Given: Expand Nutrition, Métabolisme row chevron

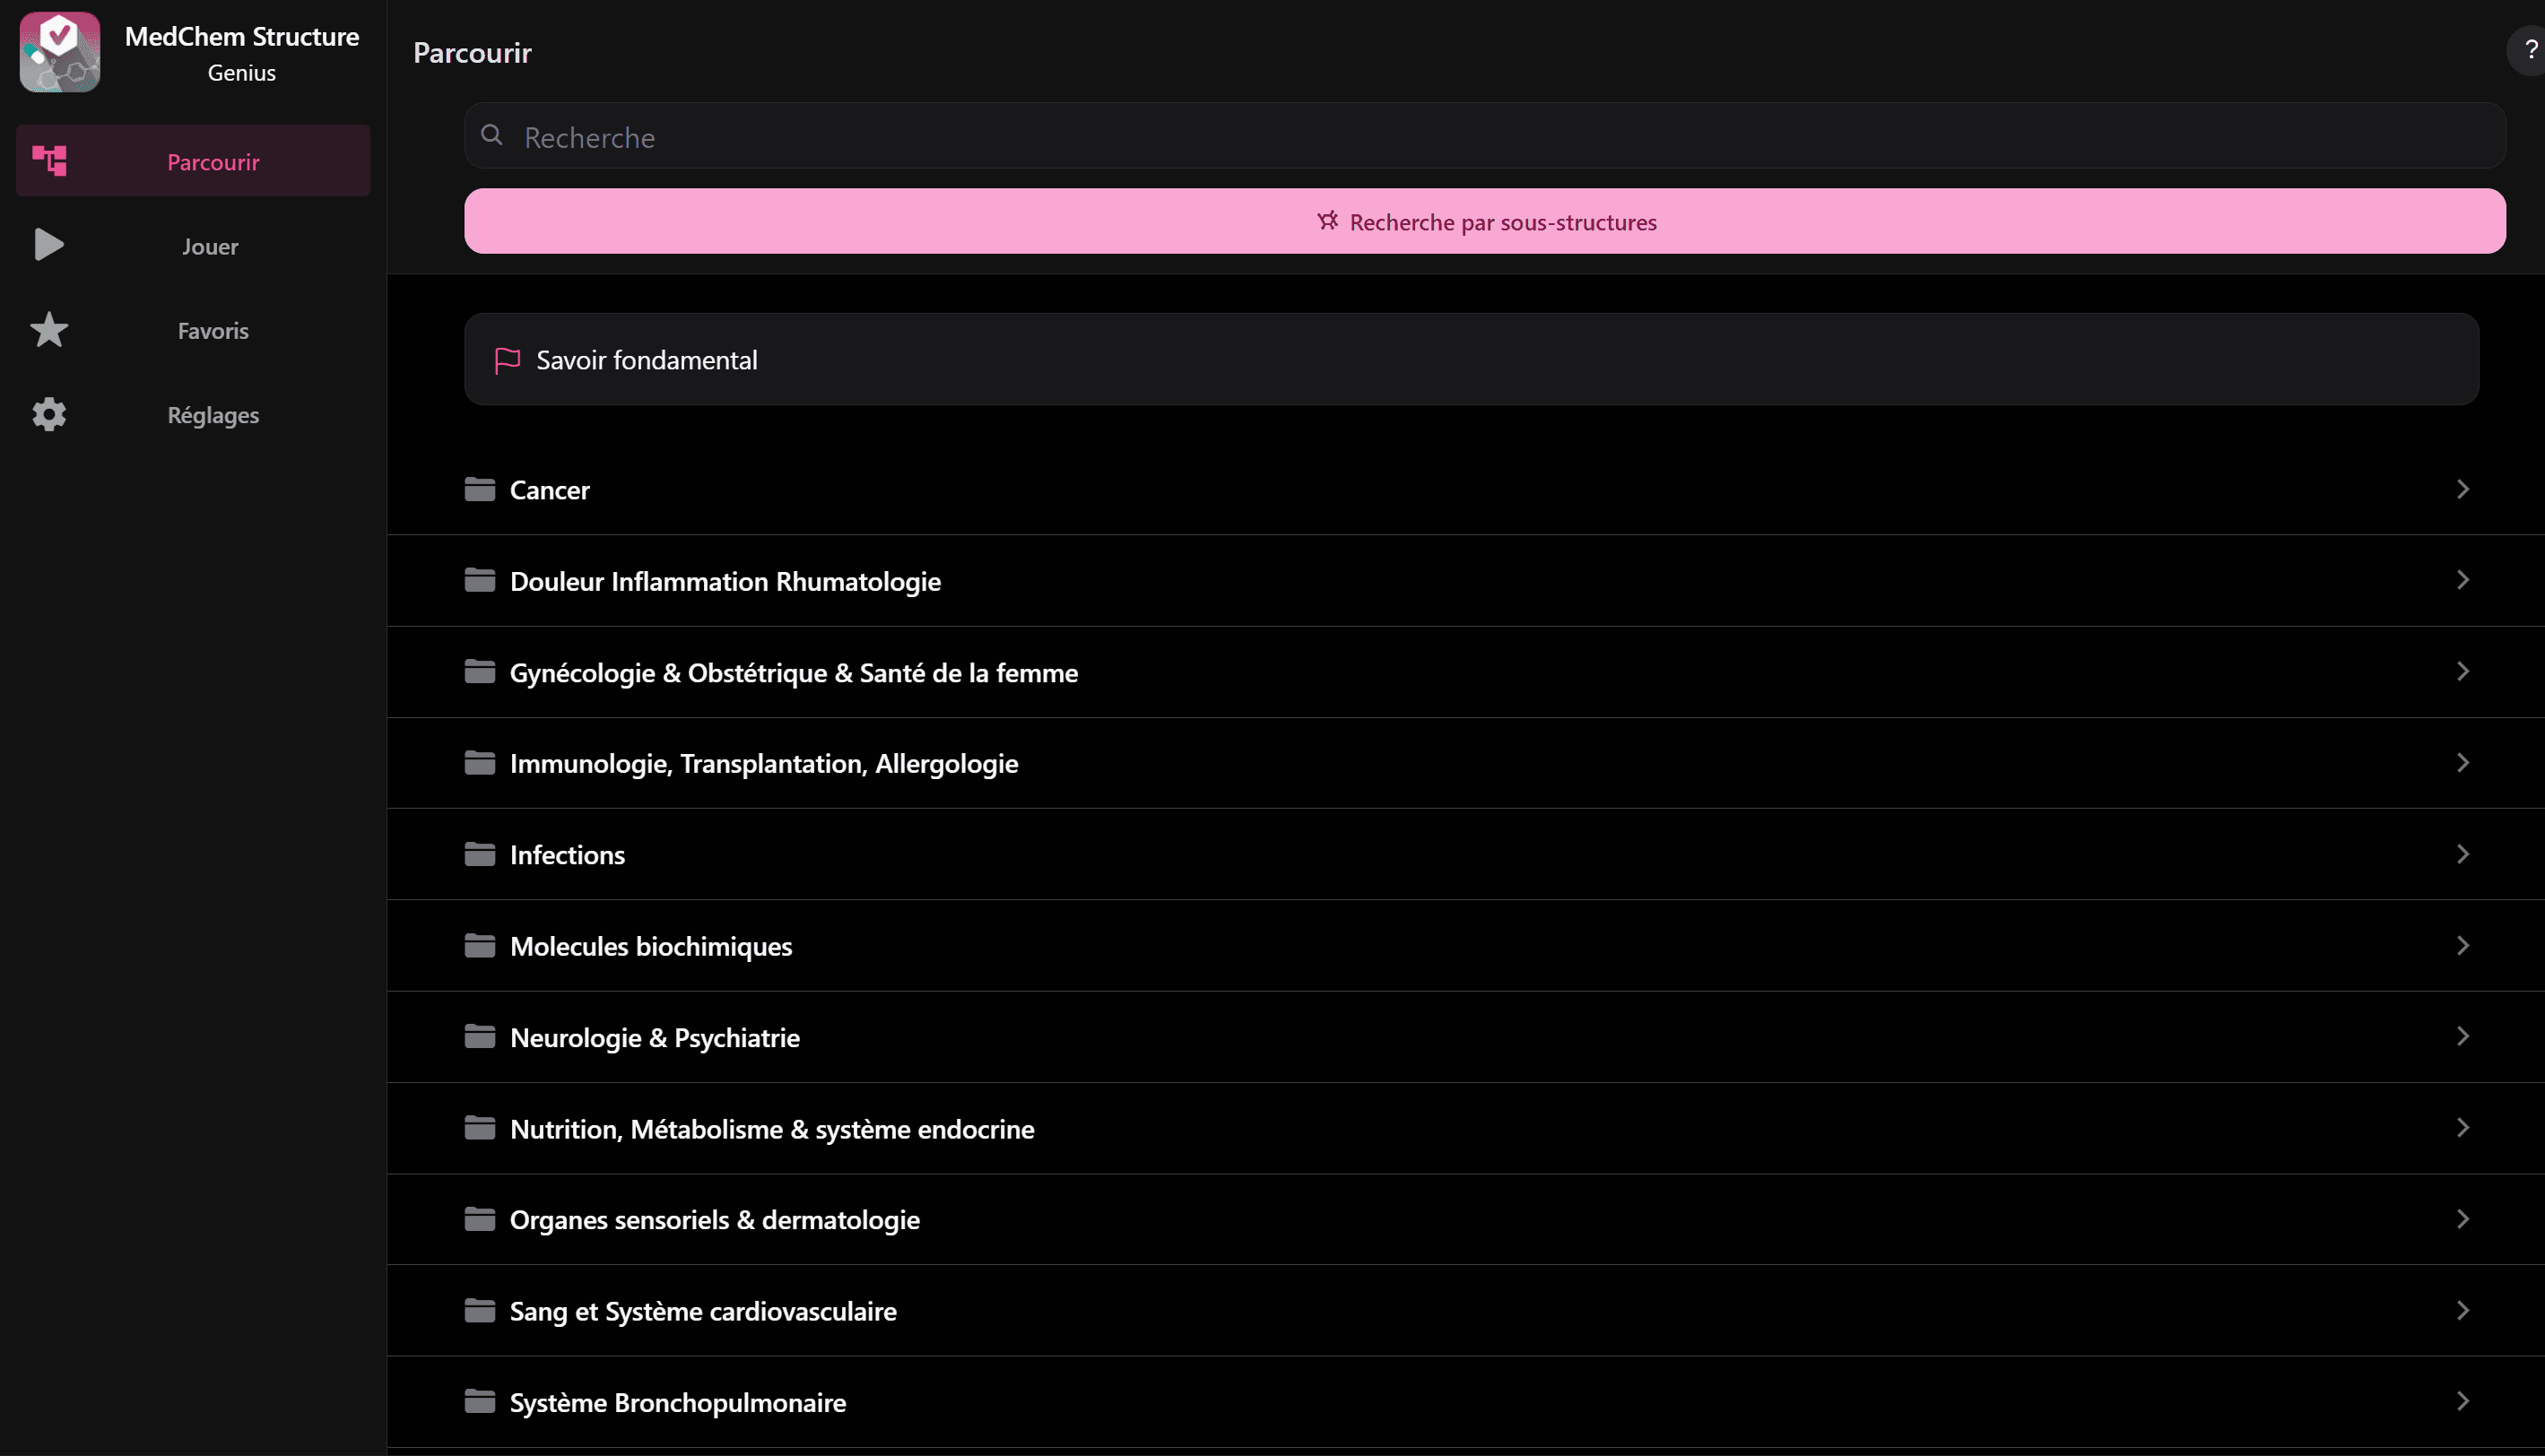Looking at the screenshot, I should point(2463,1128).
